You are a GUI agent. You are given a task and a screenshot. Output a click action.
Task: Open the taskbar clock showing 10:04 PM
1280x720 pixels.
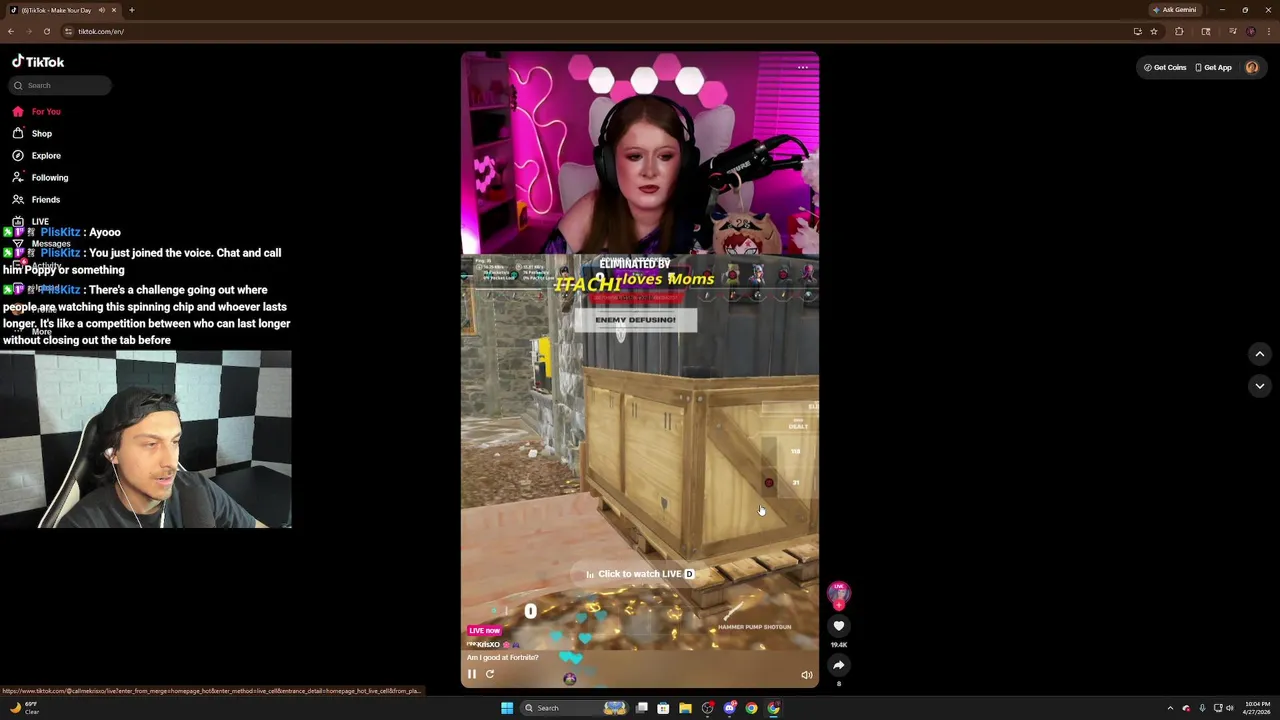tap(1257, 708)
